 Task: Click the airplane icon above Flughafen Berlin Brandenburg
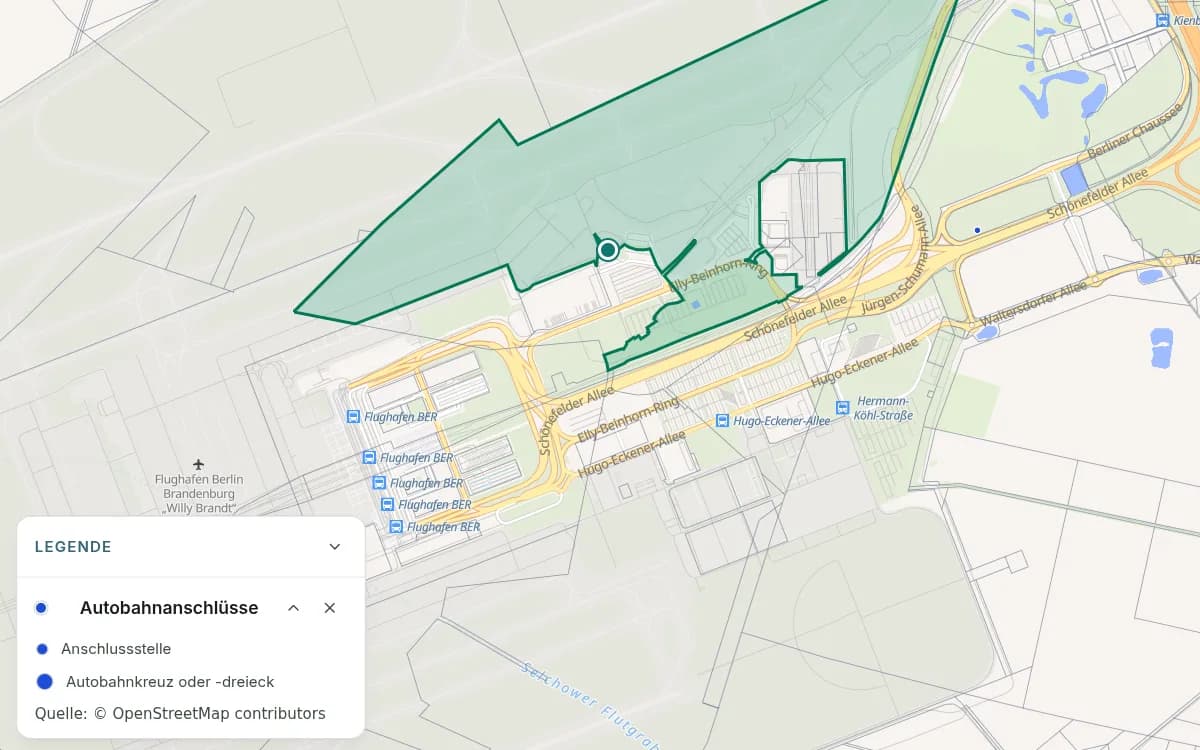tap(199, 465)
